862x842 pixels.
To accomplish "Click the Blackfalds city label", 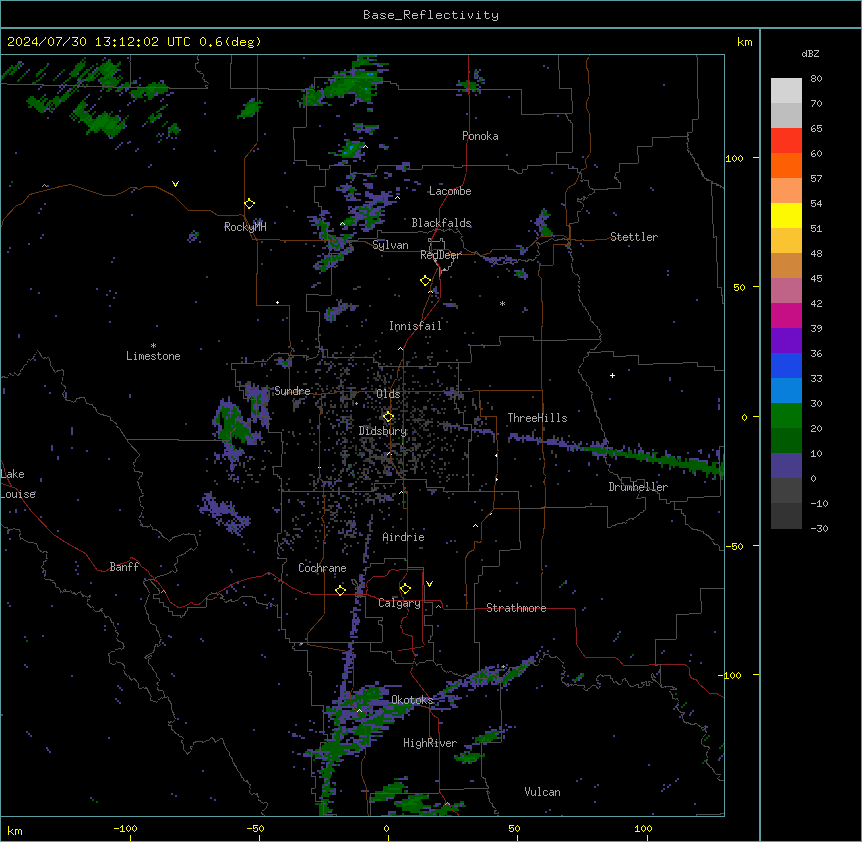I will [441, 223].
